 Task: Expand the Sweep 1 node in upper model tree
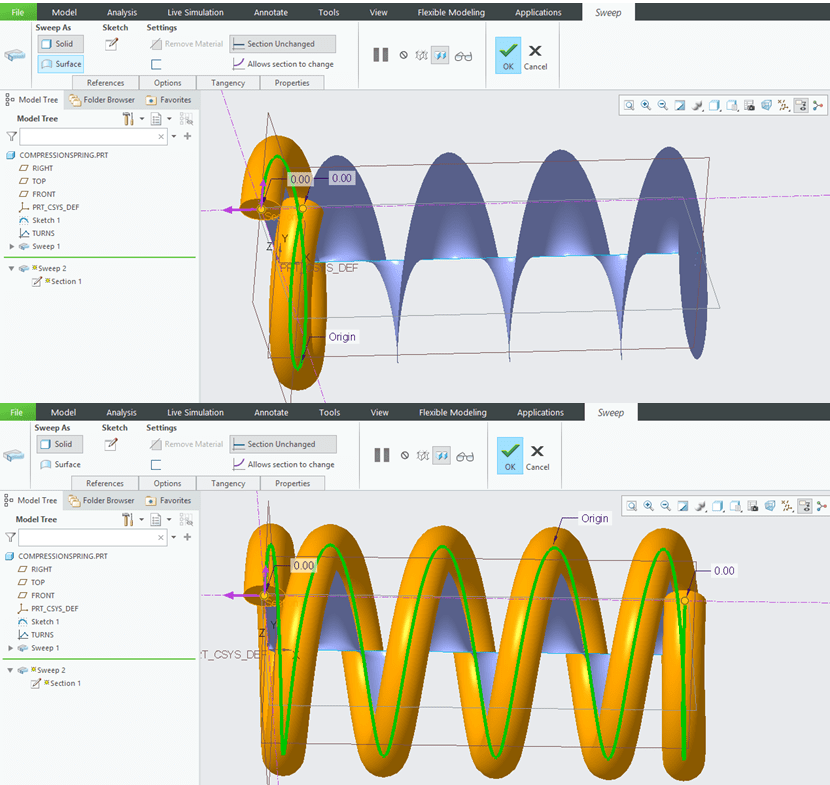(12, 246)
